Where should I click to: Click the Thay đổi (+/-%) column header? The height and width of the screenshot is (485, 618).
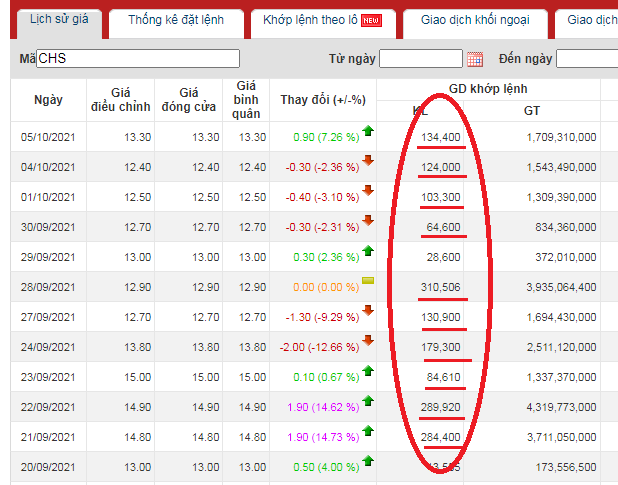(322, 100)
